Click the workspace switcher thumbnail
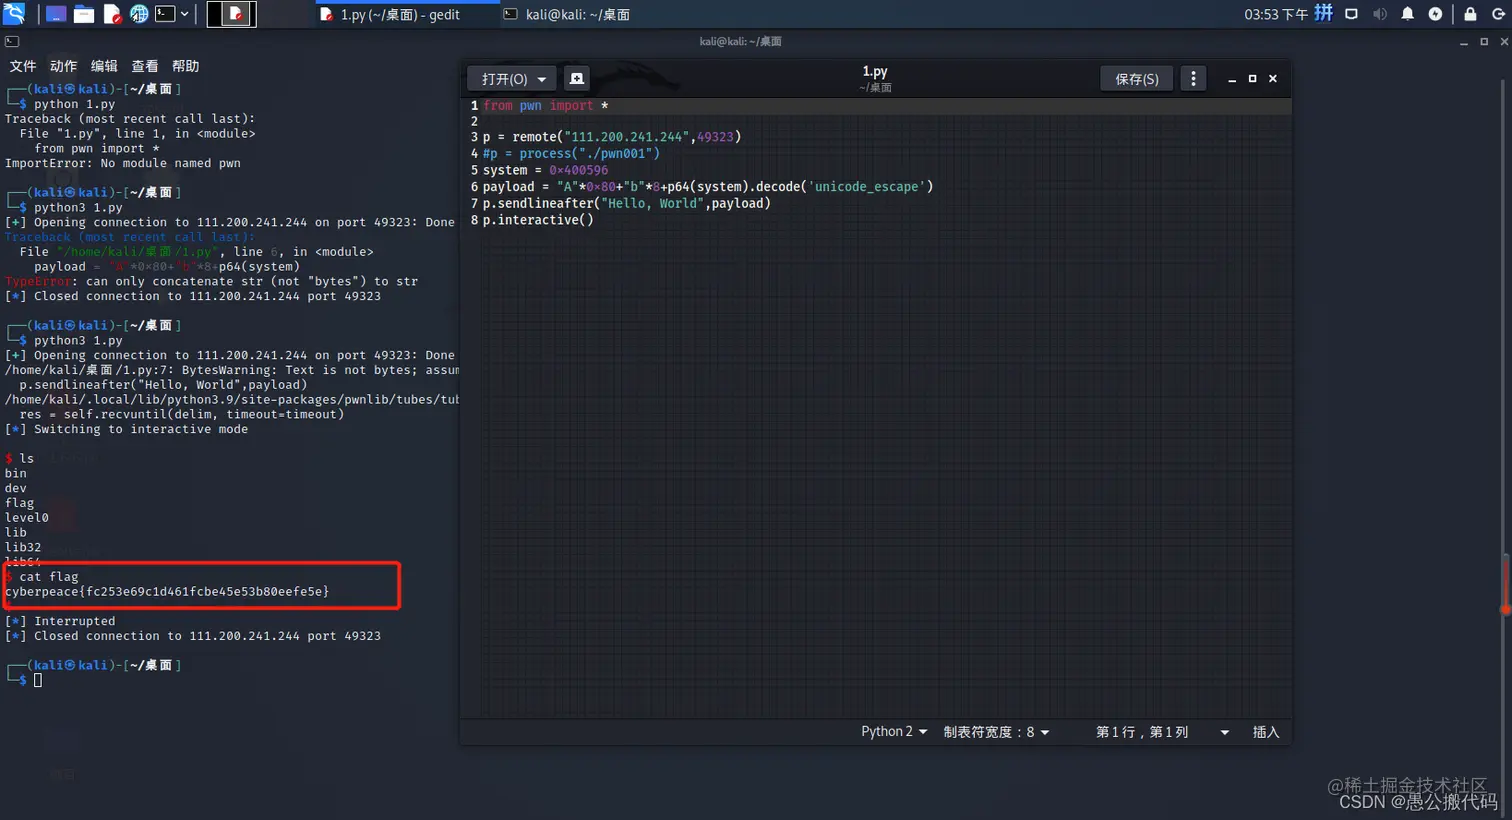Screen dimensions: 1512x820 tap(232, 14)
